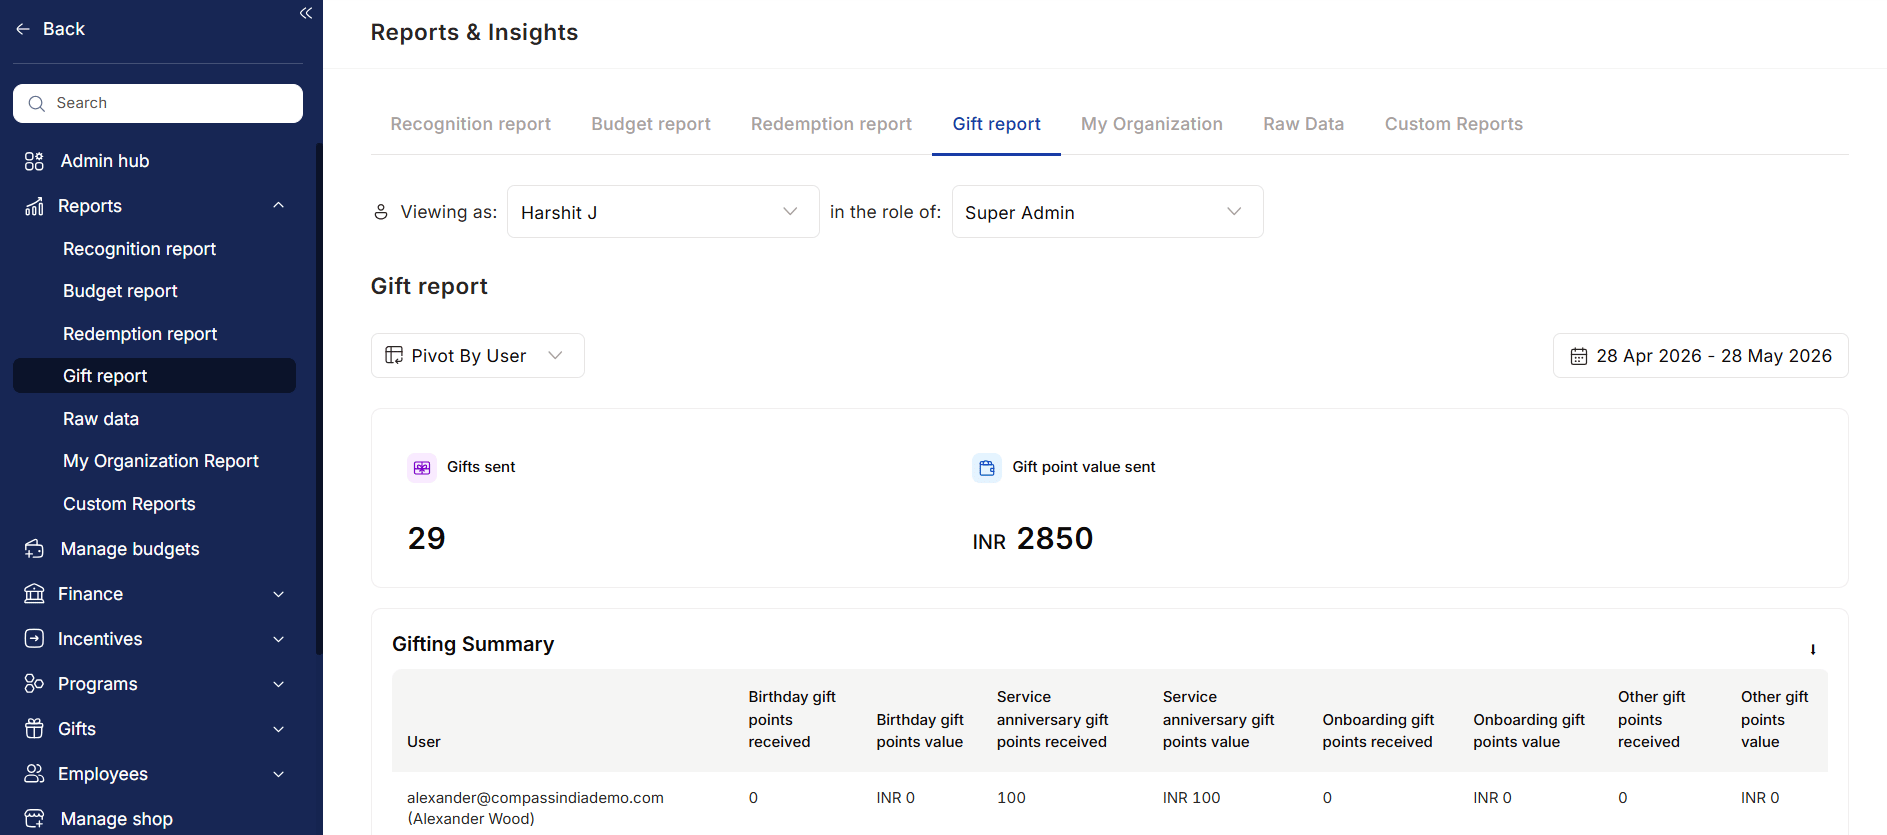Click the Gifts sent purple gift icon
This screenshot has height=835, width=1887.
click(422, 467)
